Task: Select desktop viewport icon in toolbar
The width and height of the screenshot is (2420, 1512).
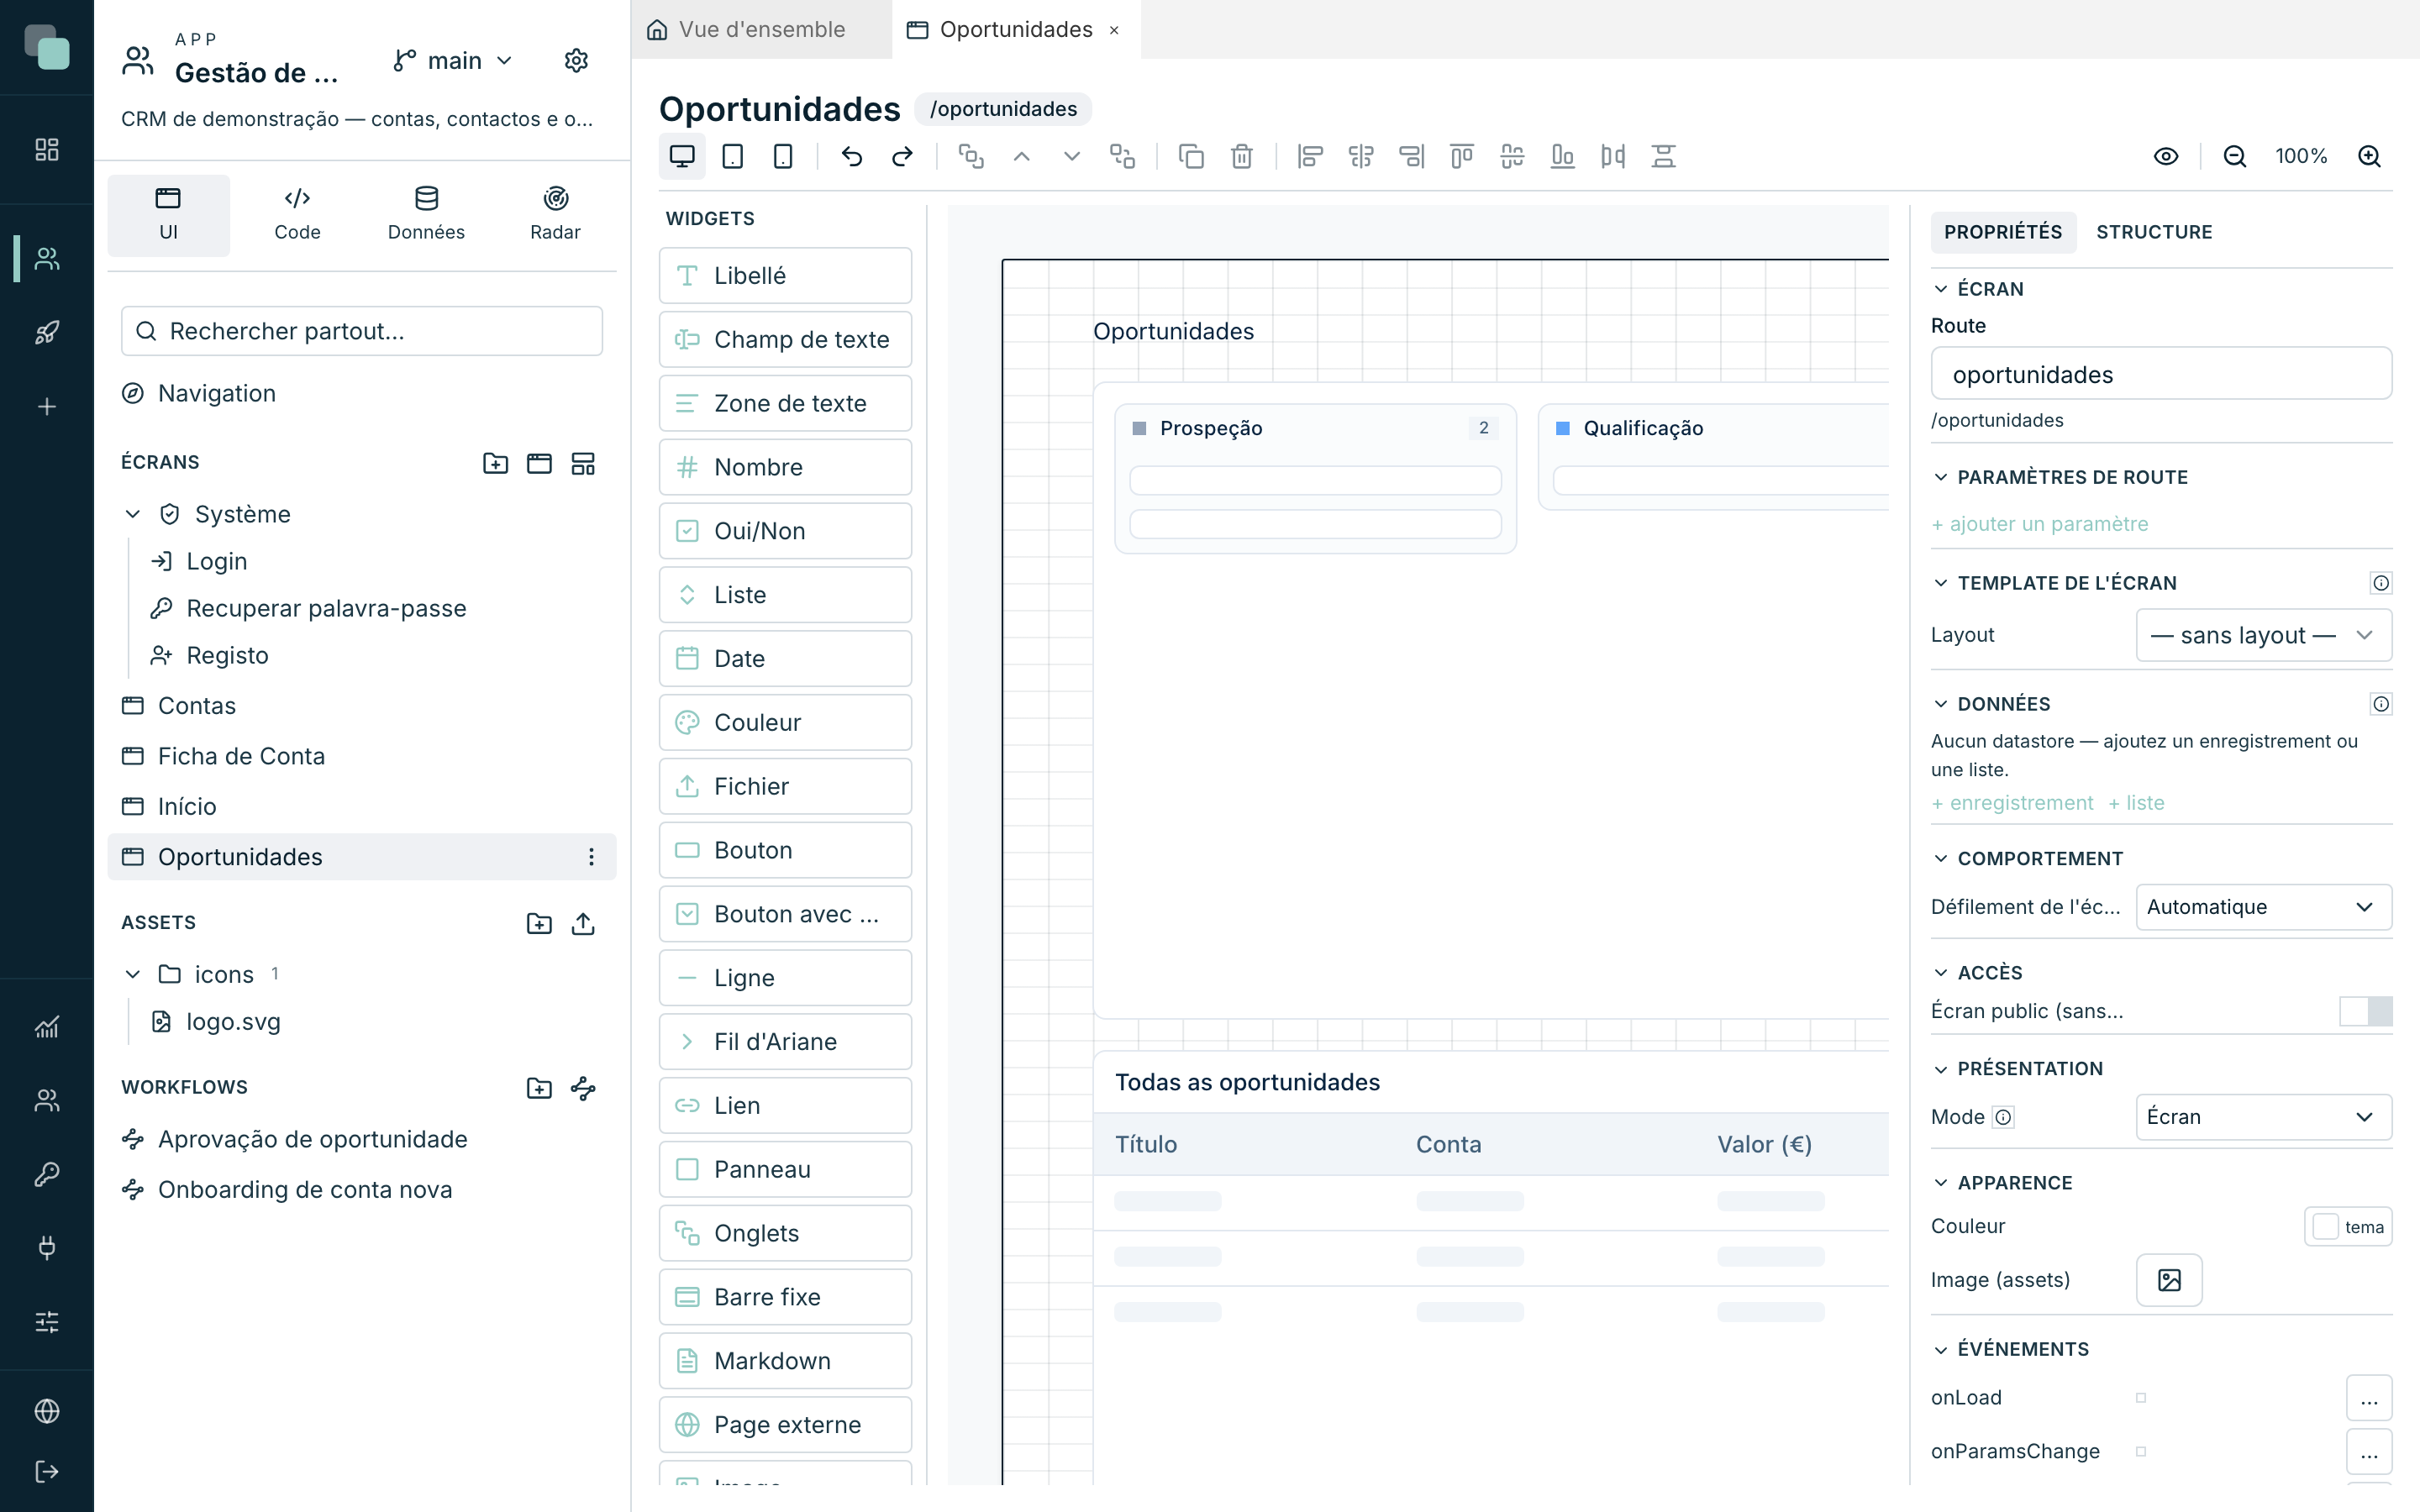Action: tap(682, 156)
